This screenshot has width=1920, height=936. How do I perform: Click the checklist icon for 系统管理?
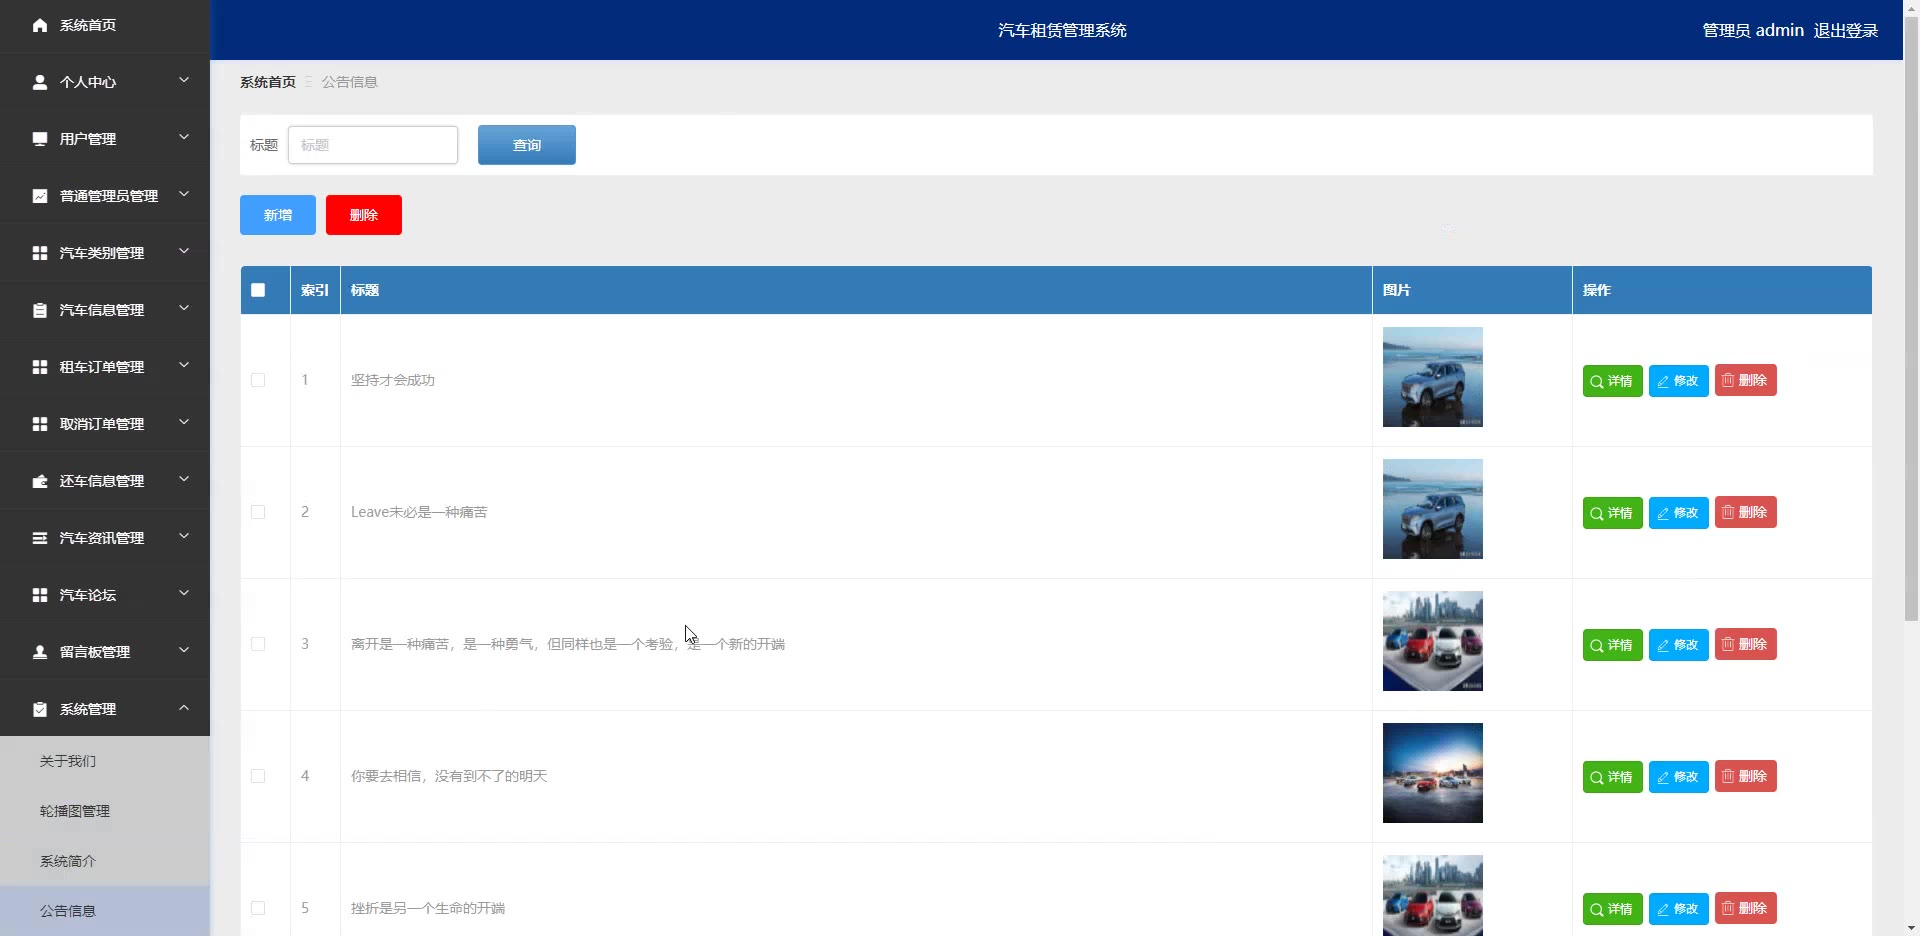[40, 709]
